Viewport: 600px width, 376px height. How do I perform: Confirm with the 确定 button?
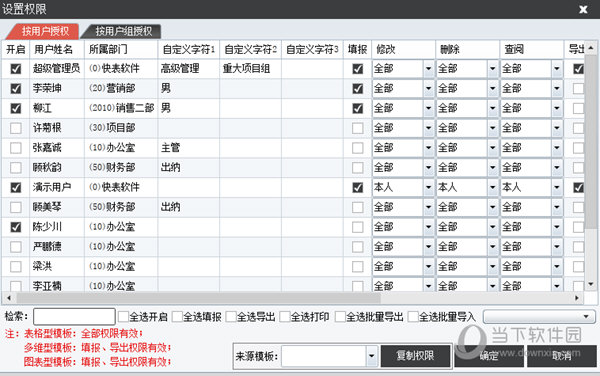click(489, 356)
